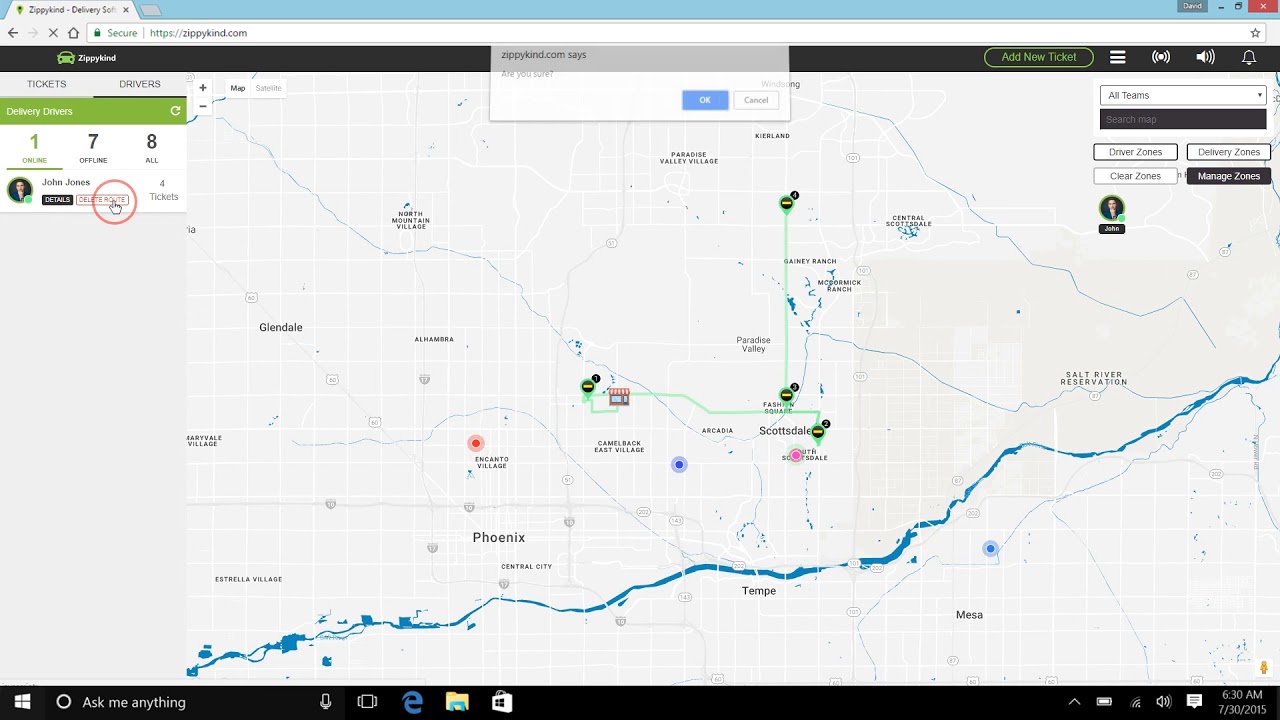Zoom out on the map

[203, 105]
